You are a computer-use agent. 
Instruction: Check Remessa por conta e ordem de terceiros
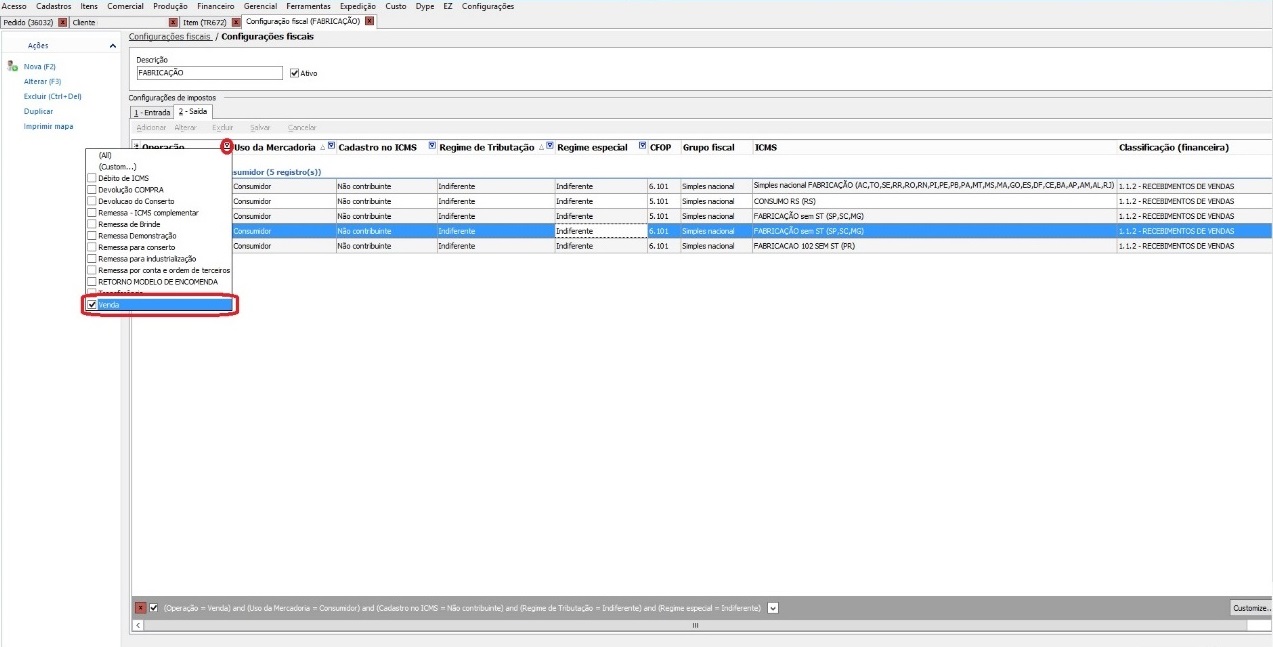[92, 270]
